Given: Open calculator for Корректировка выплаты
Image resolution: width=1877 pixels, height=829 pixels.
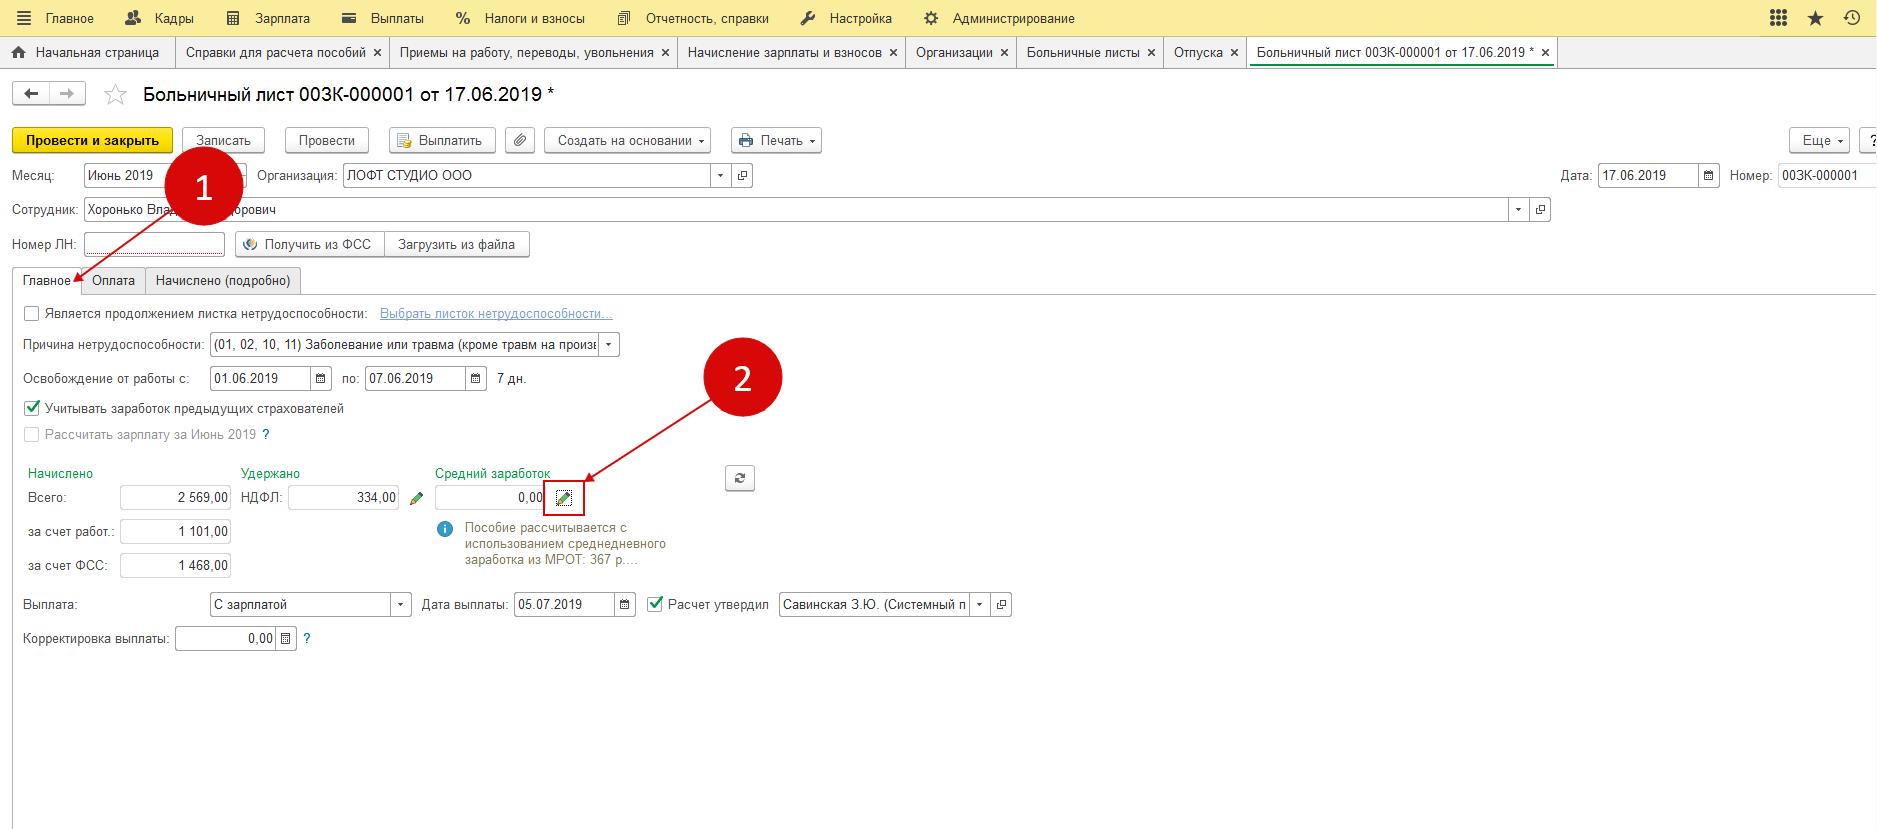Looking at the screenshot, I should pos(286,638).
